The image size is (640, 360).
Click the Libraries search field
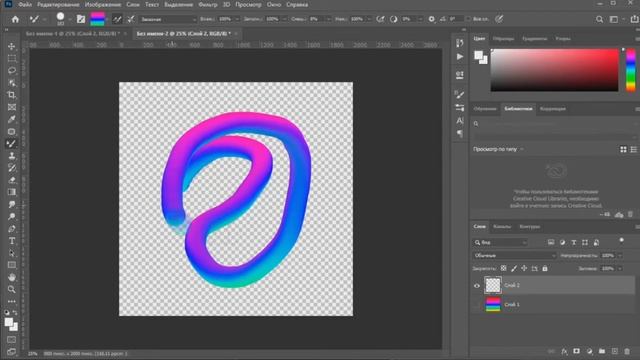point(554,124)
